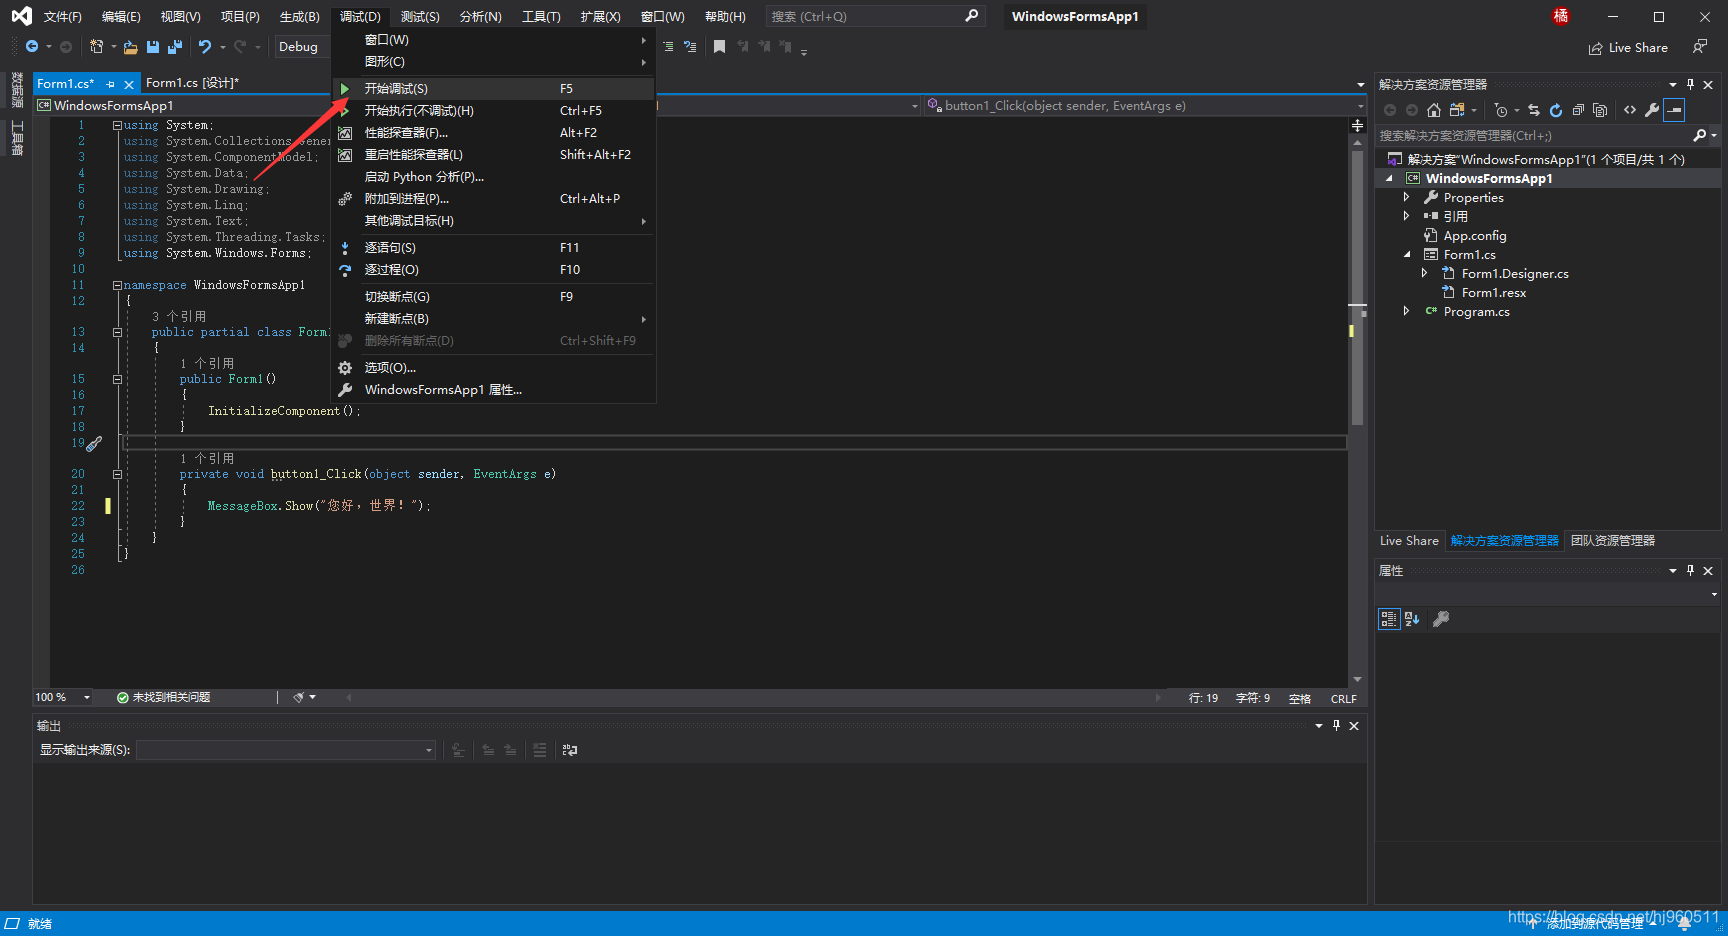Viewport: 1728px width, 936px height.
Task: Collapse the WindowsFormsApp1 project node
Action: (x=1389, y=179)
